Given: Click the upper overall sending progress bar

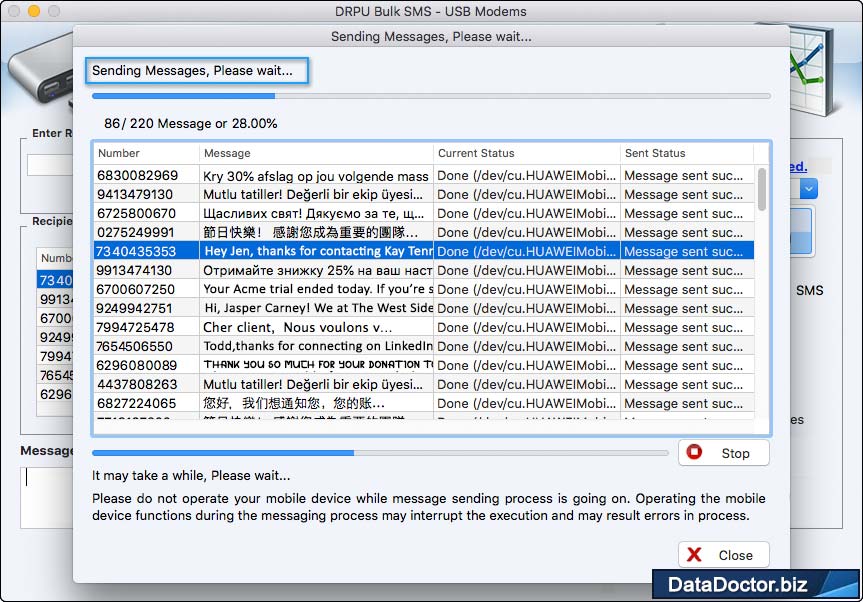Looking at the screenshot, I should pyautogui.click(x=431, y=96).
